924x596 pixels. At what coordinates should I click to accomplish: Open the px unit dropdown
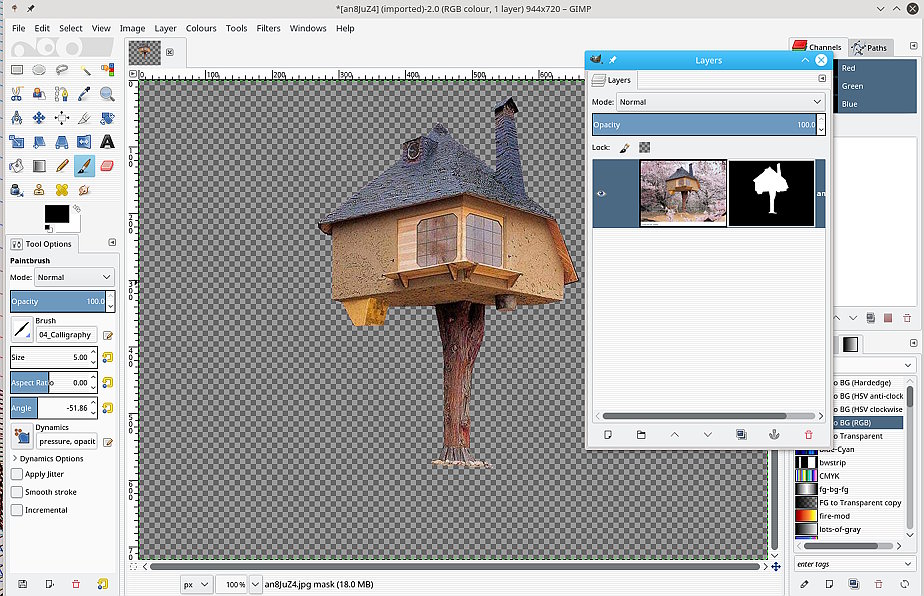pyautogui.click(x=196, y=584)
